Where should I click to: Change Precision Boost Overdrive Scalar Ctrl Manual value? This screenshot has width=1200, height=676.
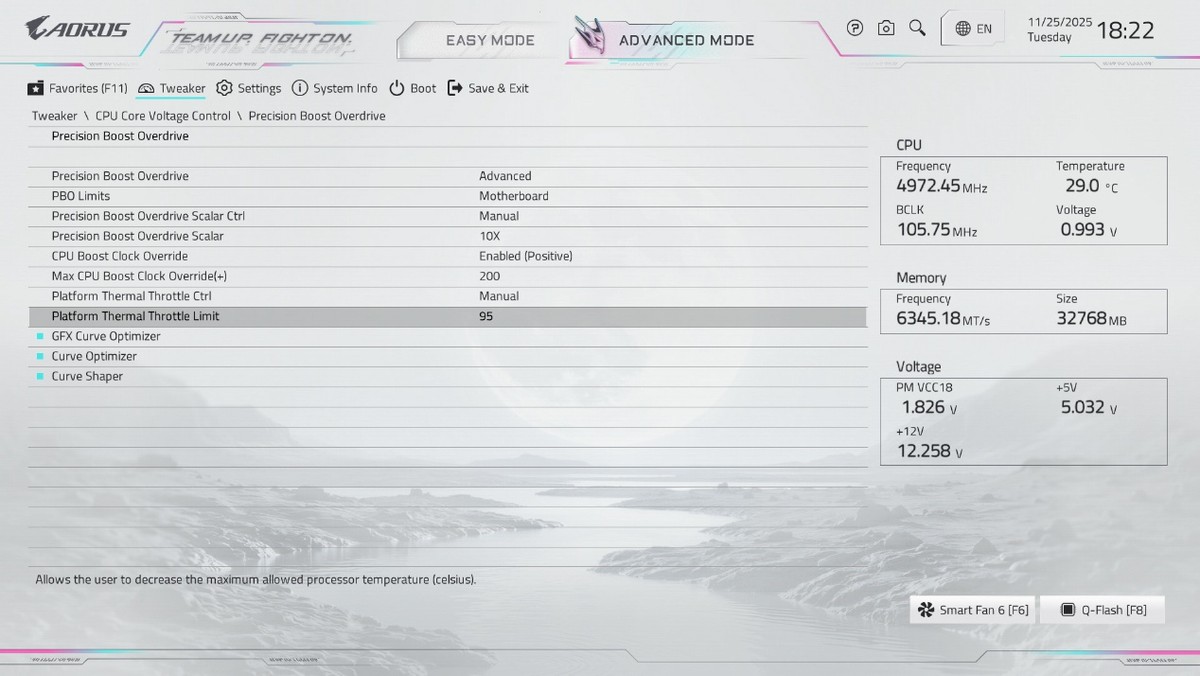(499, 216)
